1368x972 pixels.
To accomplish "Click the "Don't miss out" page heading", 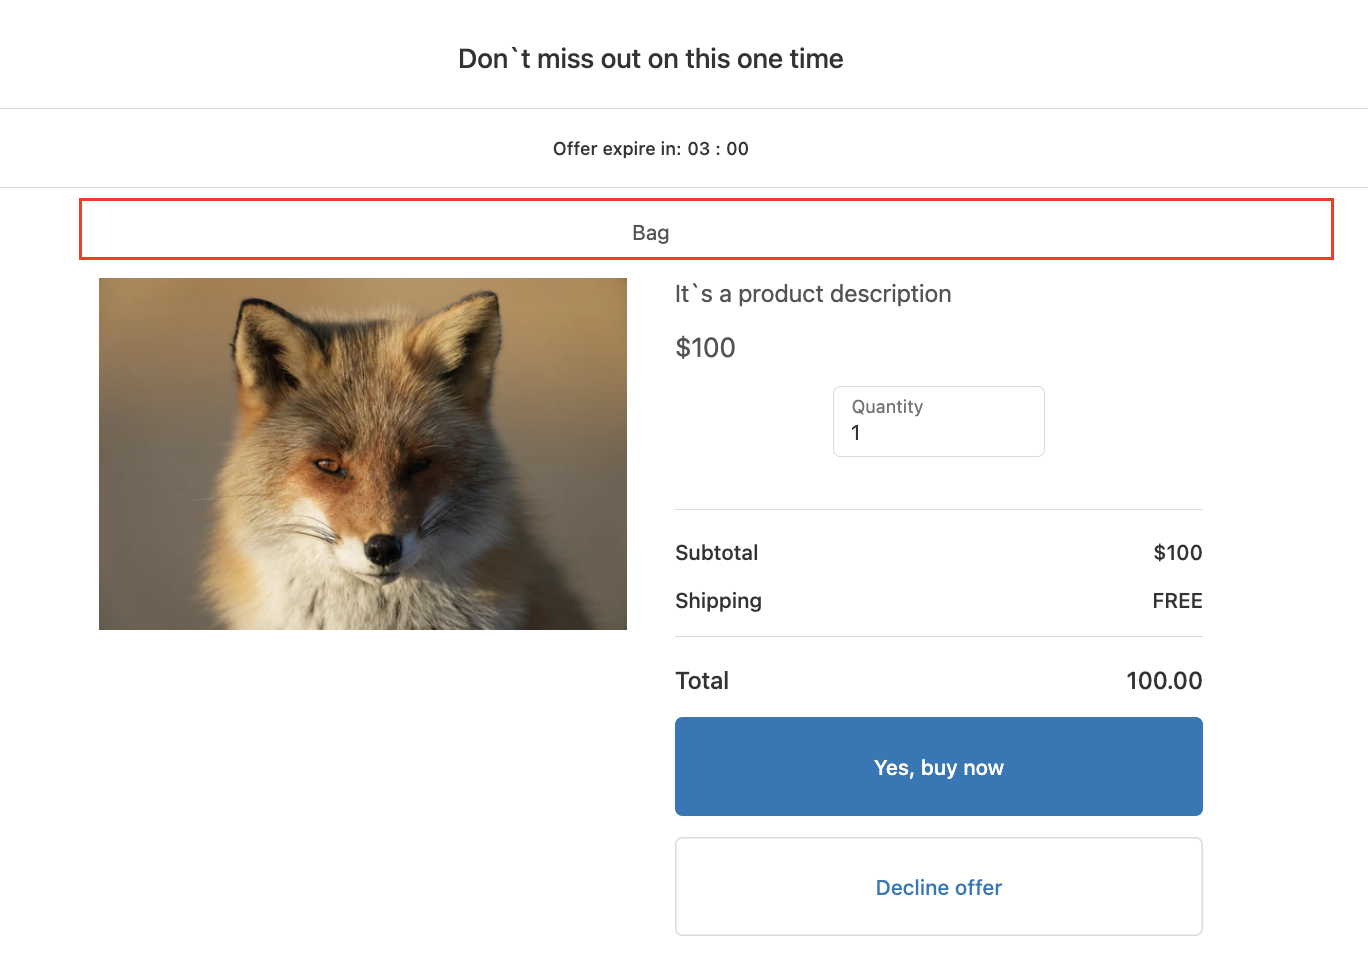I will point(650,59).
